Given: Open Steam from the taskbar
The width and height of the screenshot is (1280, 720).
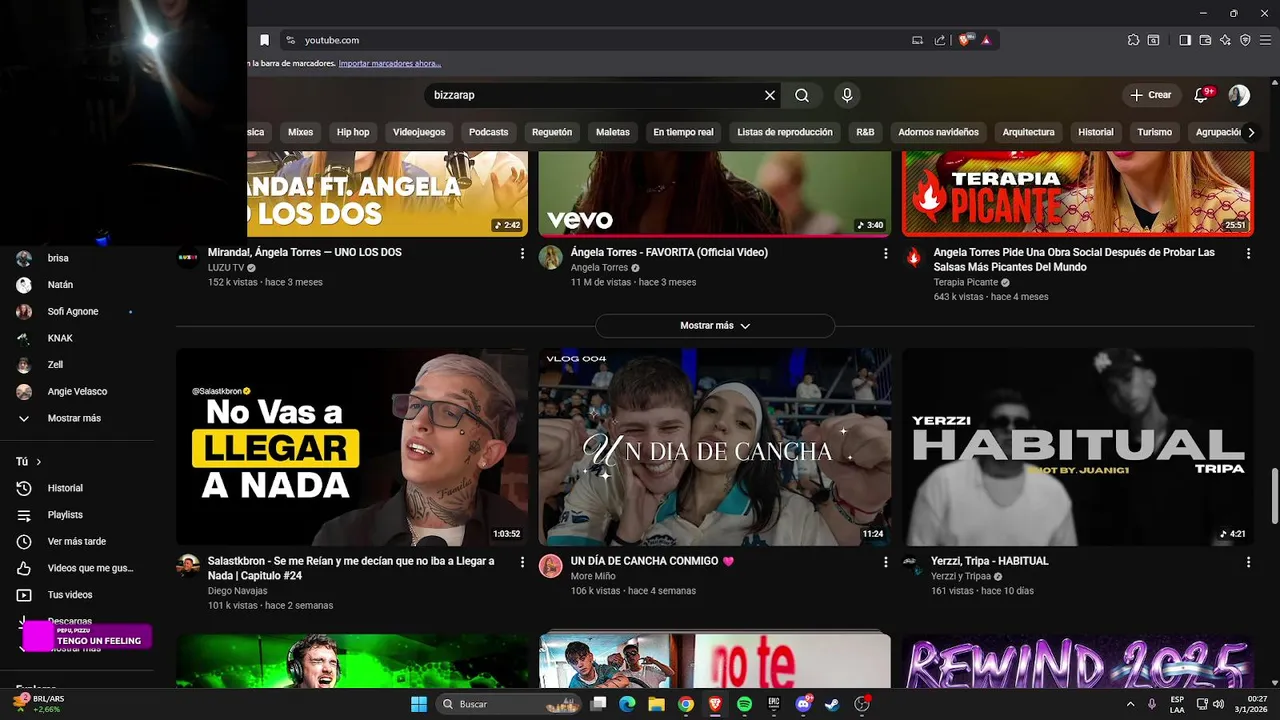Looking at the screenshot, I should coord(832,704).
